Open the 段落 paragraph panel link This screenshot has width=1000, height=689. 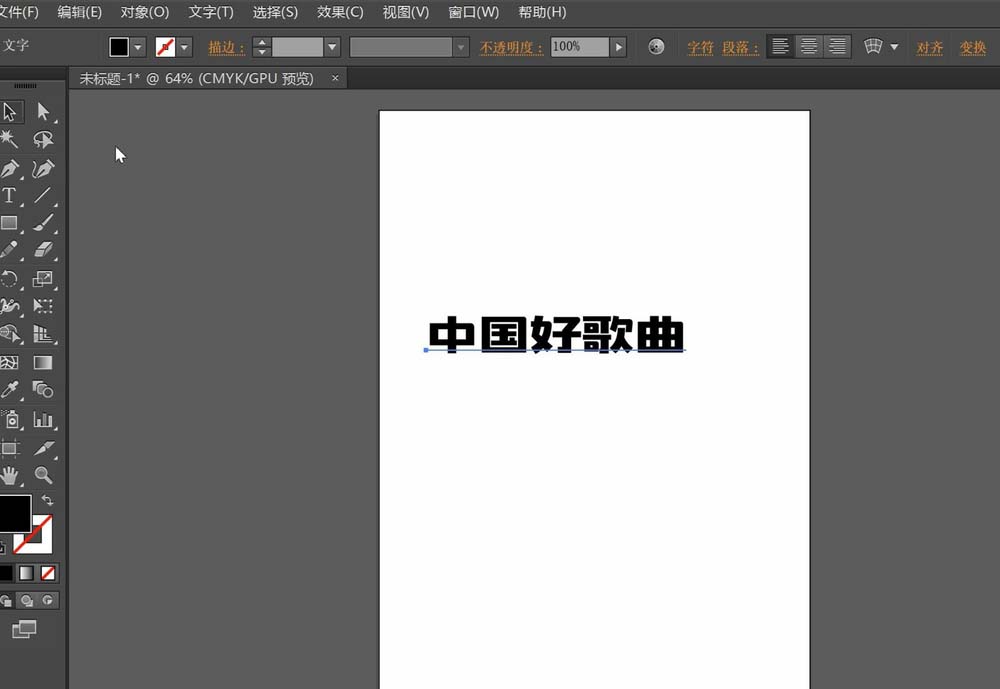[740, 48]
